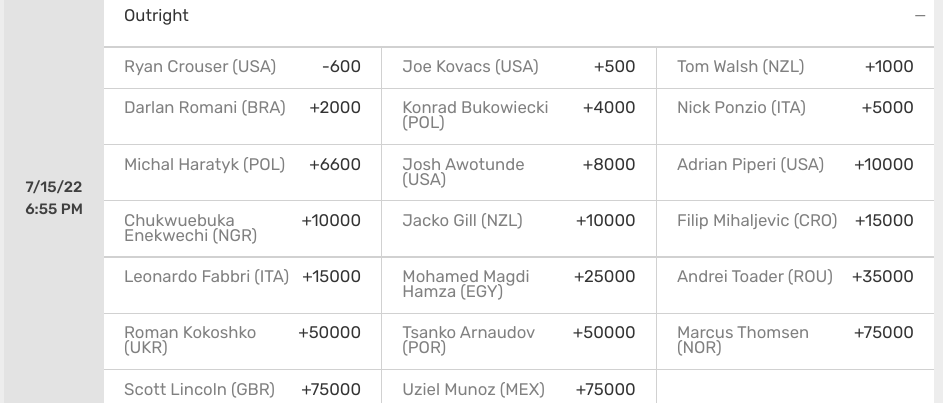This screenshot has width=943, height=403.
Task: Choose Nick Ponzio (ITA) +5000
Action: click(795, 117)
